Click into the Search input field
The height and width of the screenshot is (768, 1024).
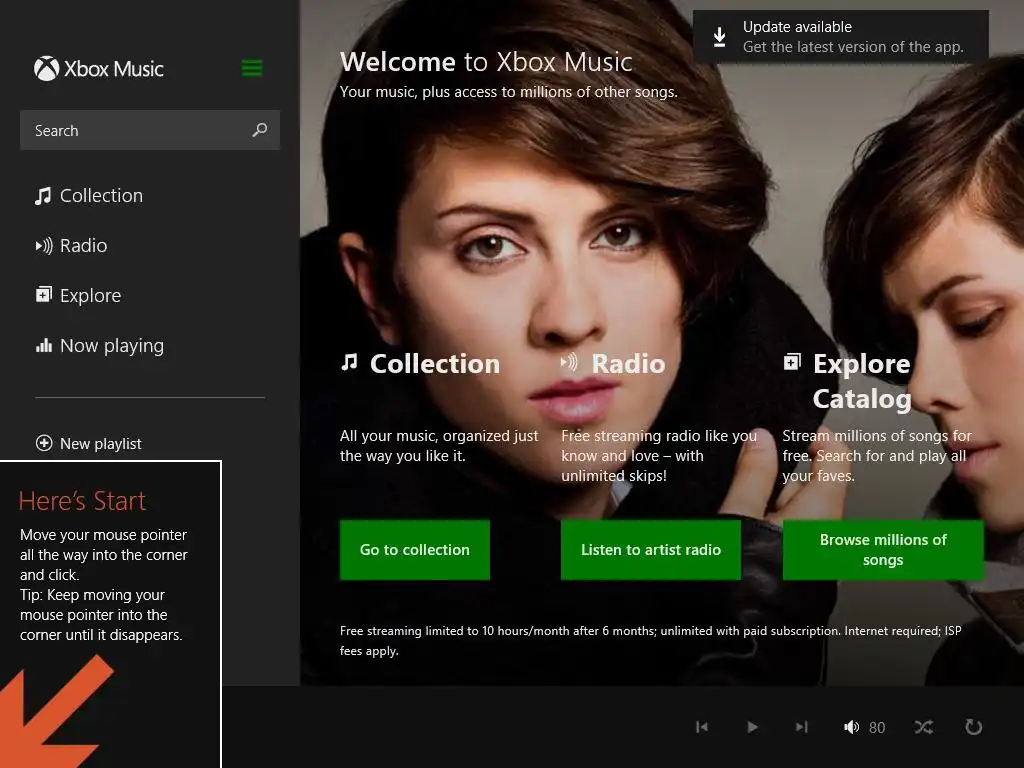(x=150, y=130)
